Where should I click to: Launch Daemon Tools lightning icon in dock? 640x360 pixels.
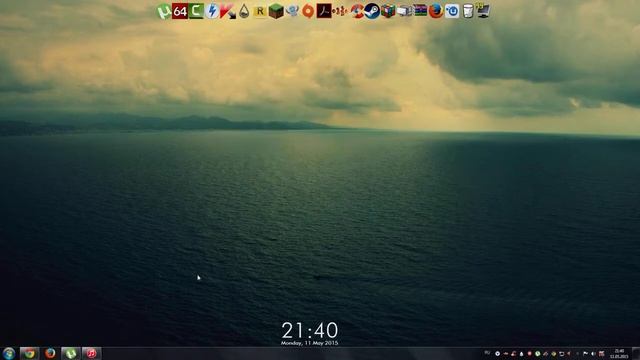212,11
